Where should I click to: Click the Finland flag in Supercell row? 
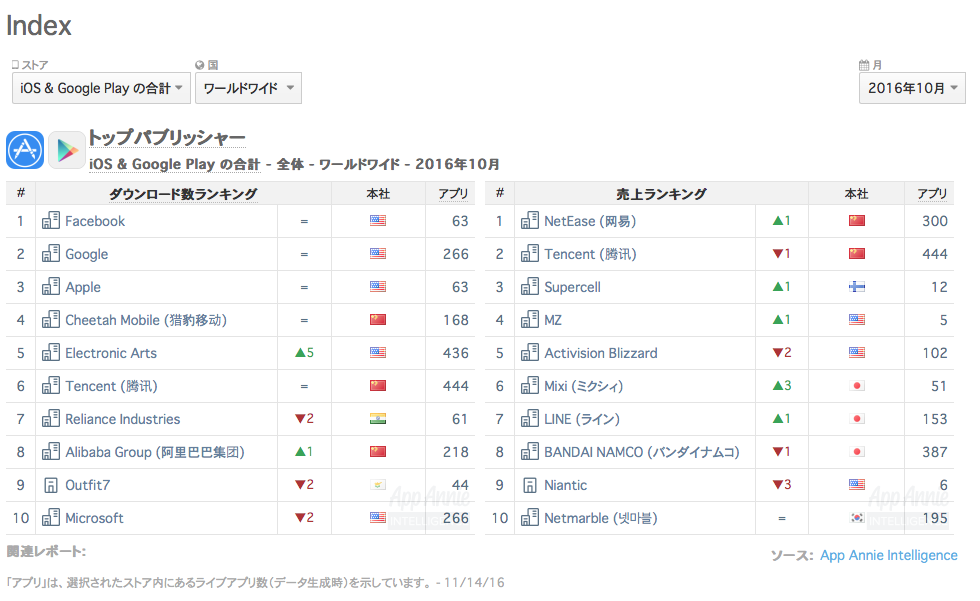[x=856, y=287]
